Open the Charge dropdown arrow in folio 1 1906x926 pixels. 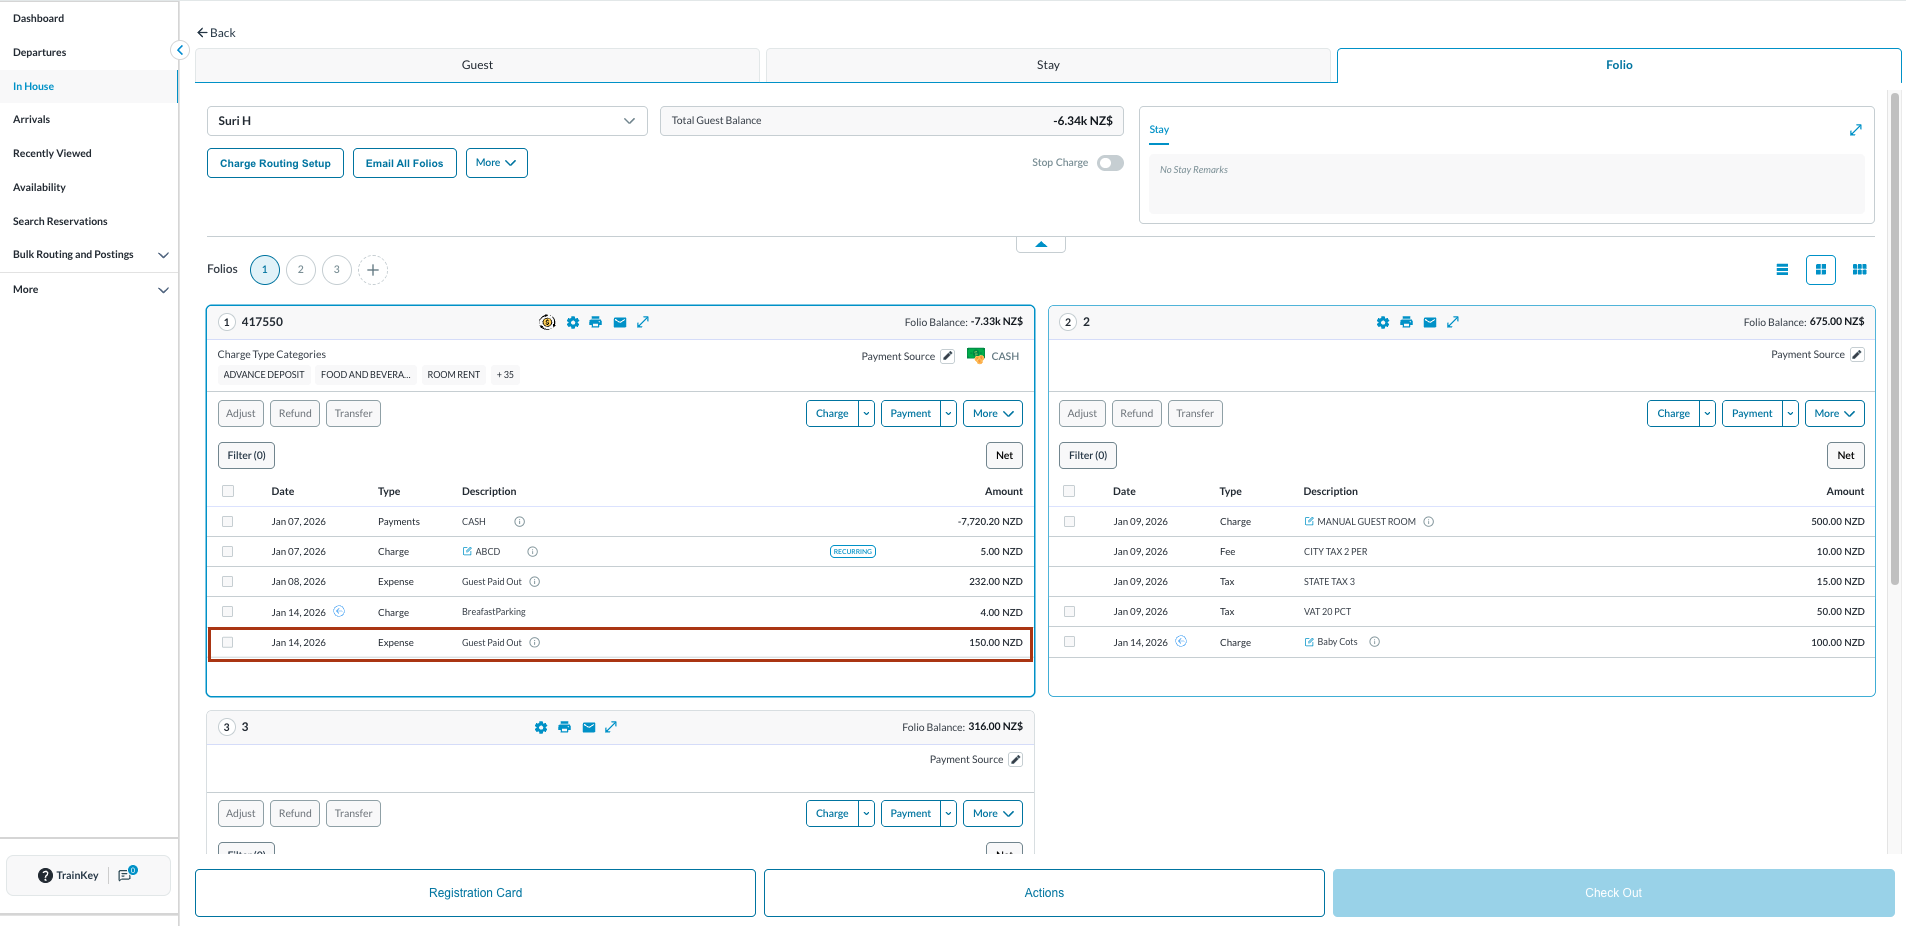tap(867, 414)
